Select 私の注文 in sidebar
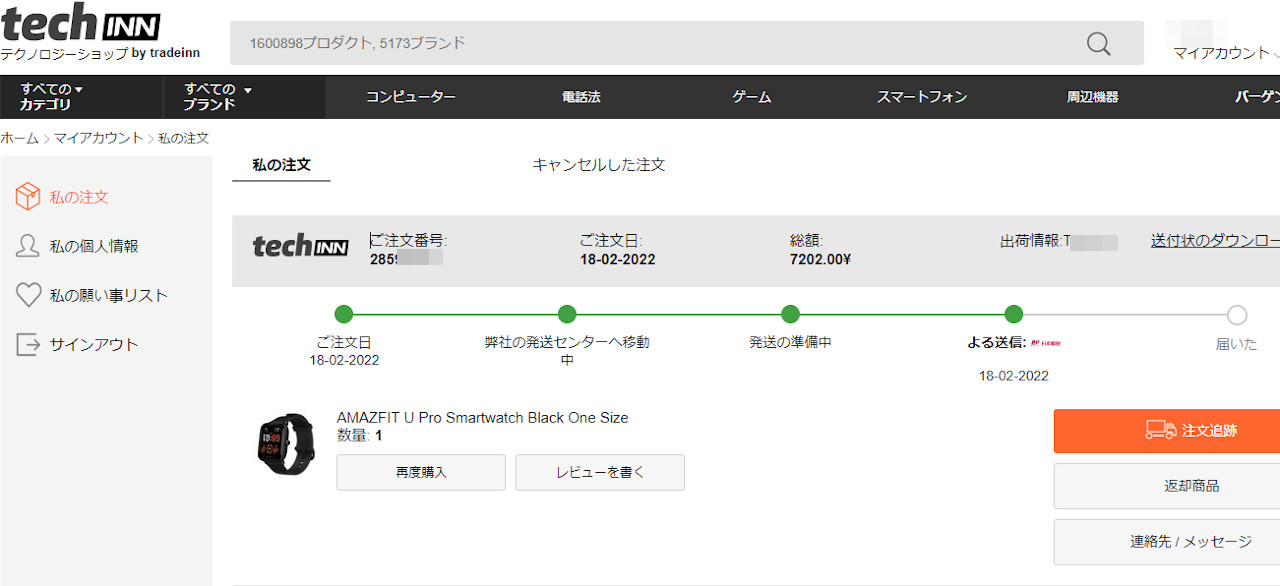This screenshot has width=1280, height=586. point(79,197)
